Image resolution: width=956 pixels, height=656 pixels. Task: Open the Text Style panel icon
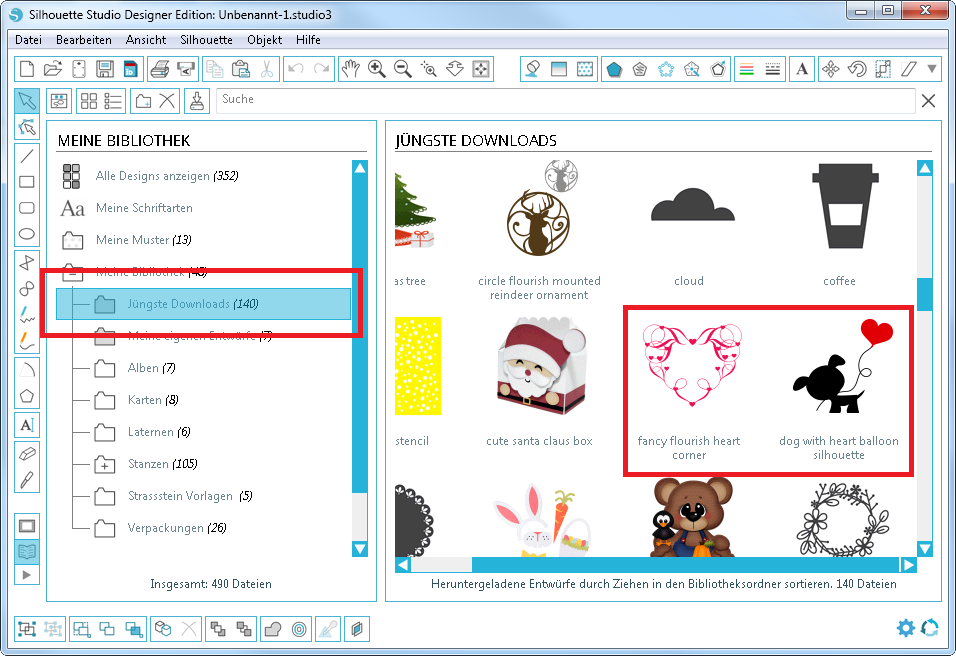[x=801, y=69]
